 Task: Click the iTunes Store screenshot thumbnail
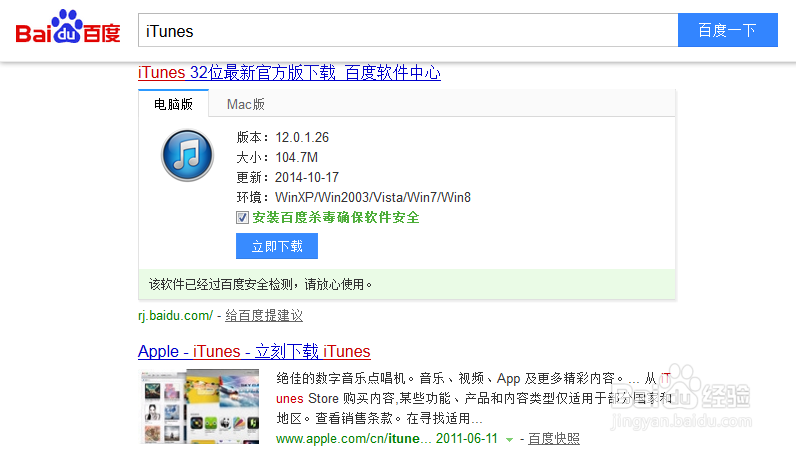click(199, 406)
